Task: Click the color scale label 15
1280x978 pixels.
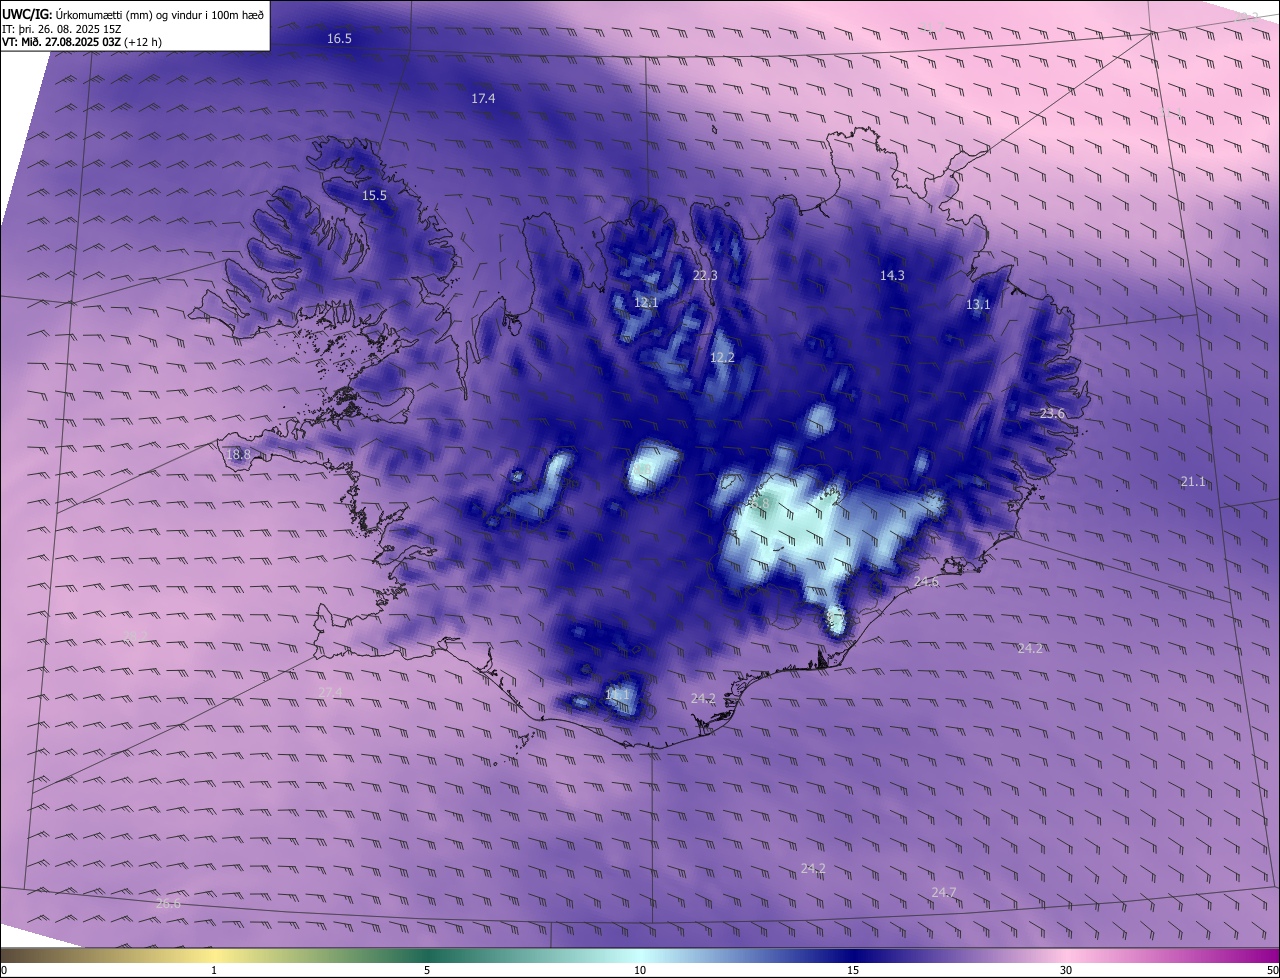Action: coord(853,971)
